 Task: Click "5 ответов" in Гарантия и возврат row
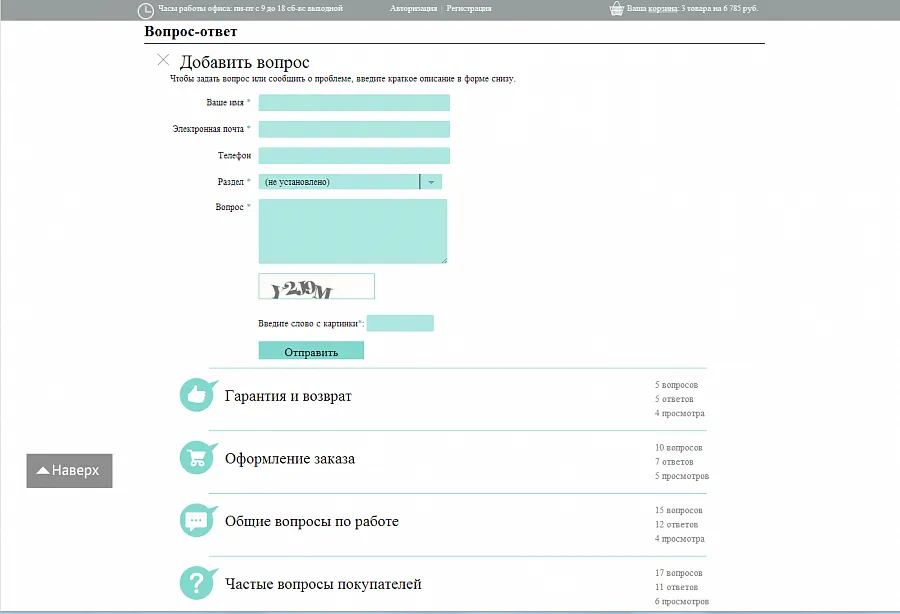coord(674,399)
